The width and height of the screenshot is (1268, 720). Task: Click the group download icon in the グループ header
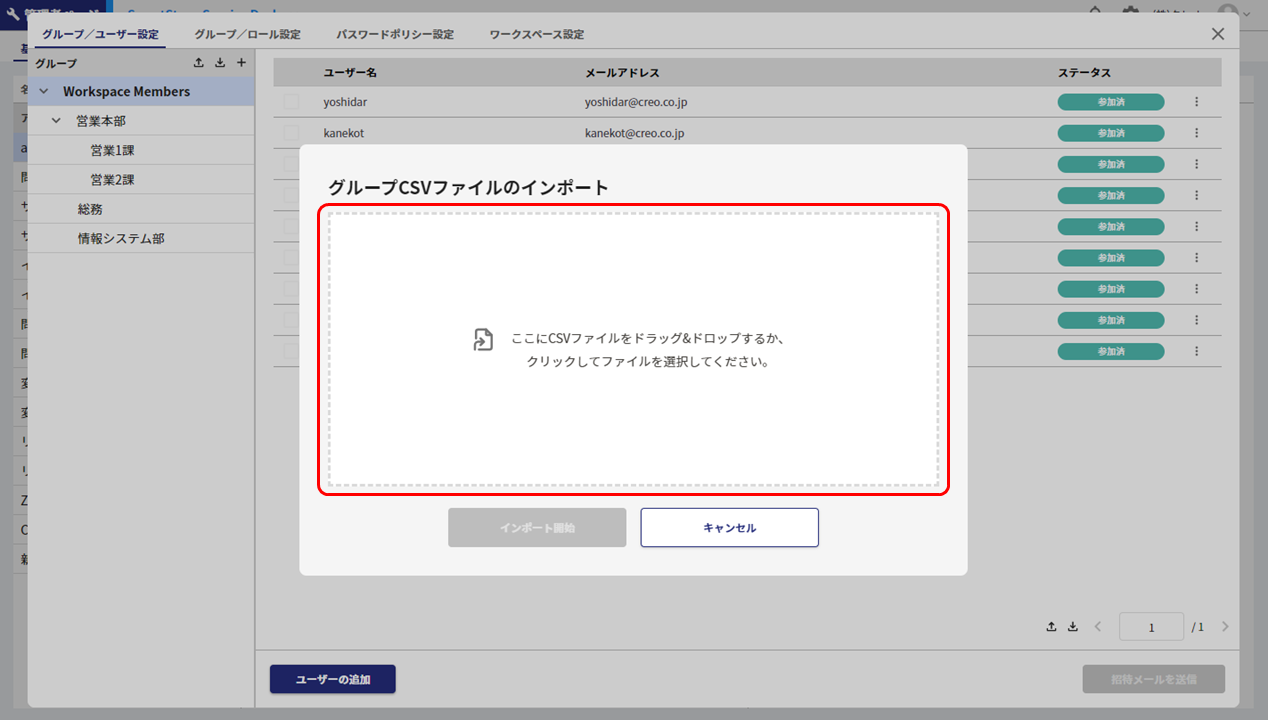pyautogui.click(x=220, y=63)
